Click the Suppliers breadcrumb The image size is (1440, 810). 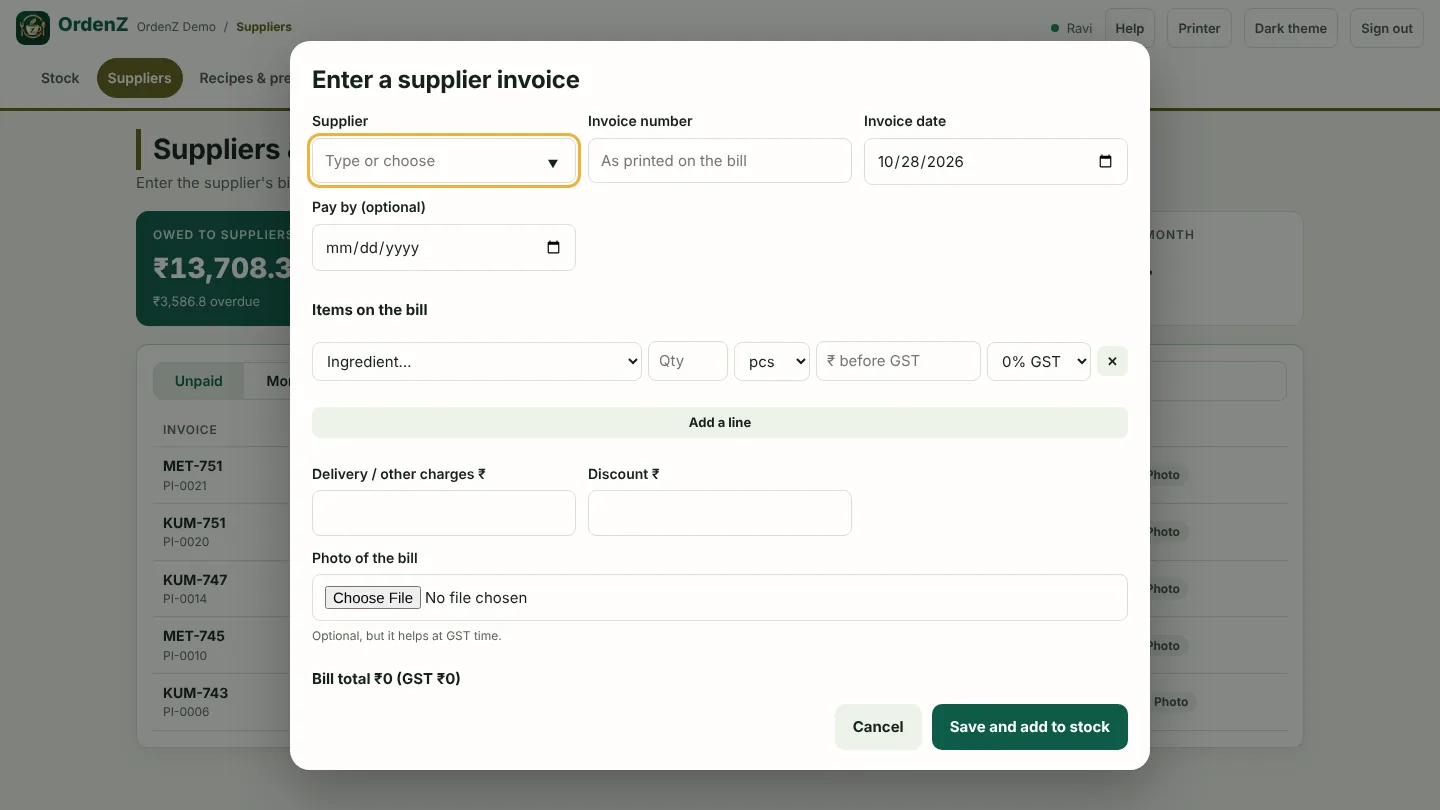(x=264, y=27)
